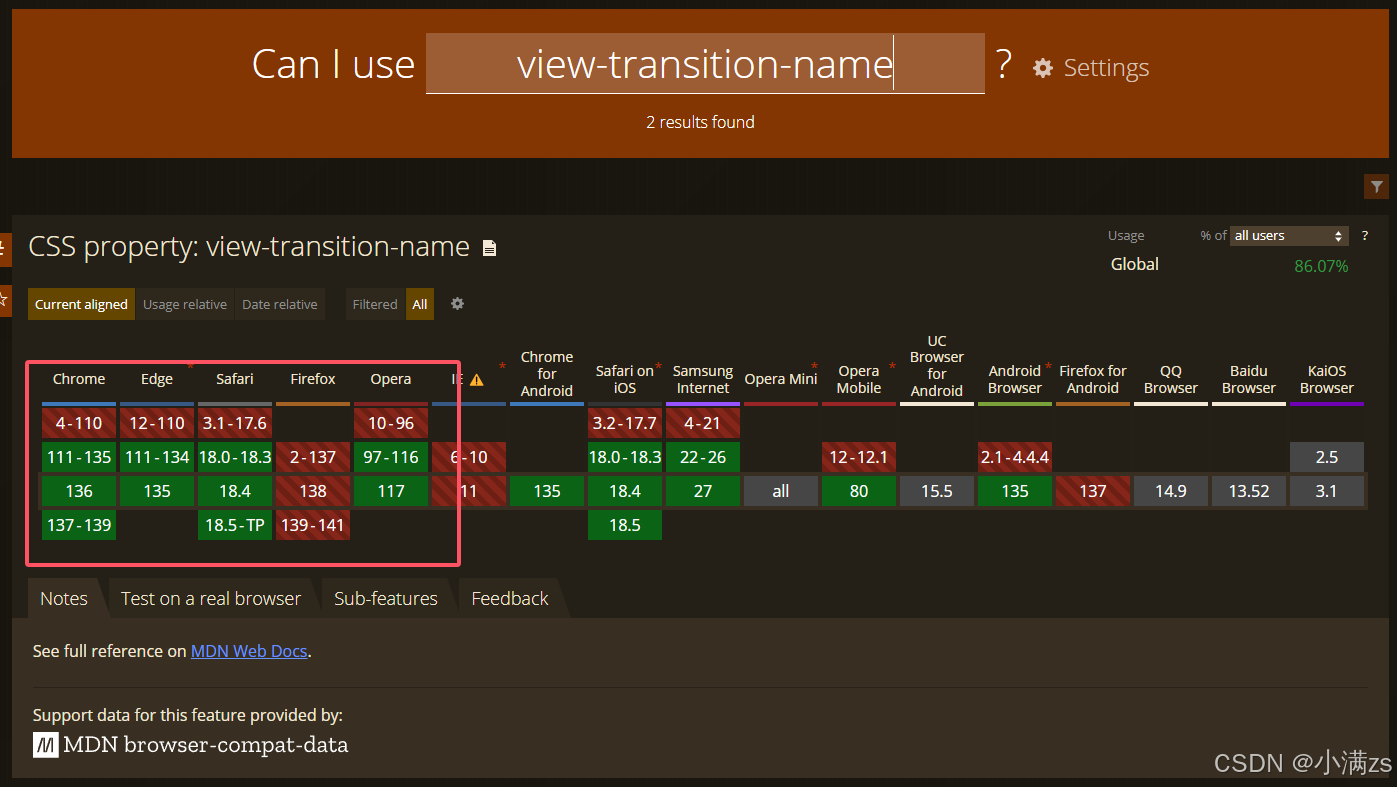This screenshot has width=1397, height=787.
Task: Click Edge 111-134 cell
Action: coord(157,457)
